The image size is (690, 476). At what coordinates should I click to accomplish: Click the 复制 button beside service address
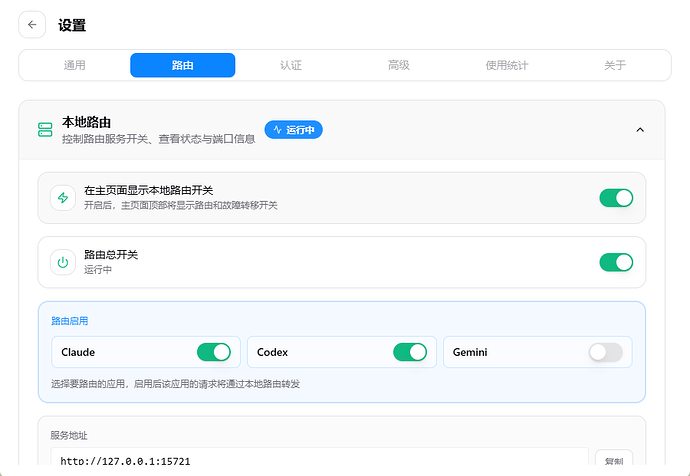(x=614, y=461)
